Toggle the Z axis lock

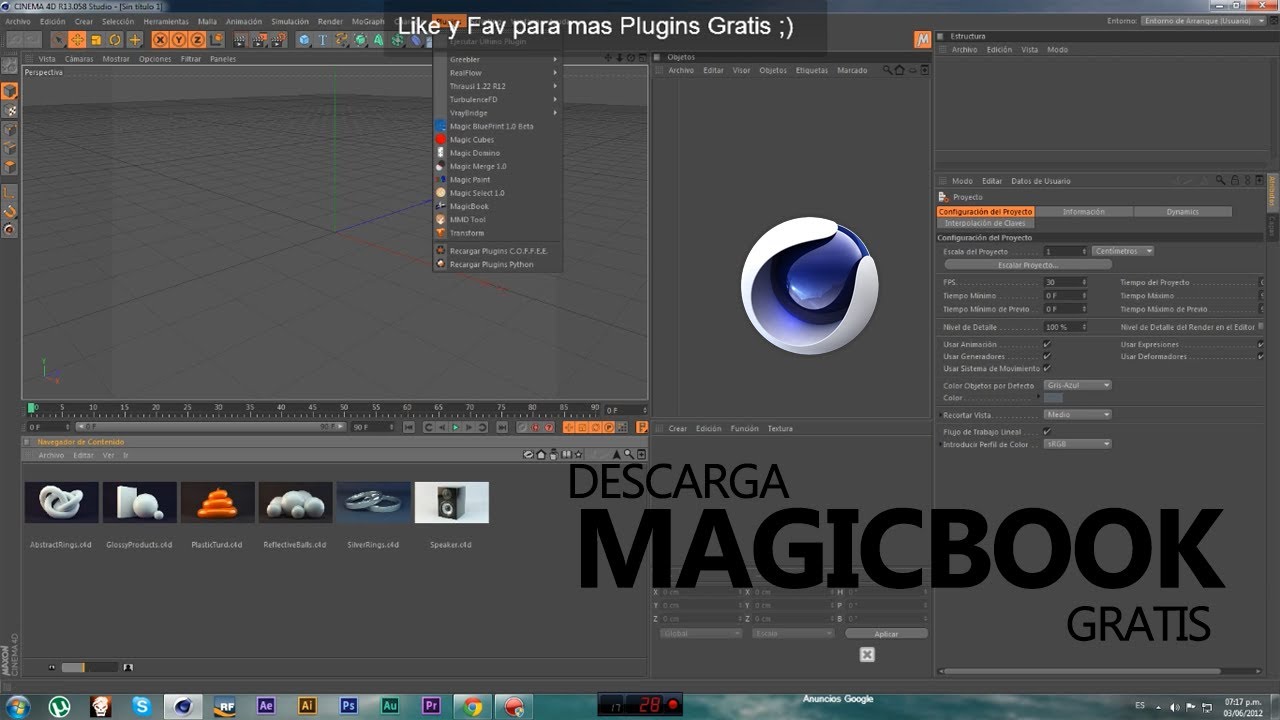click(x=197, y=40)
